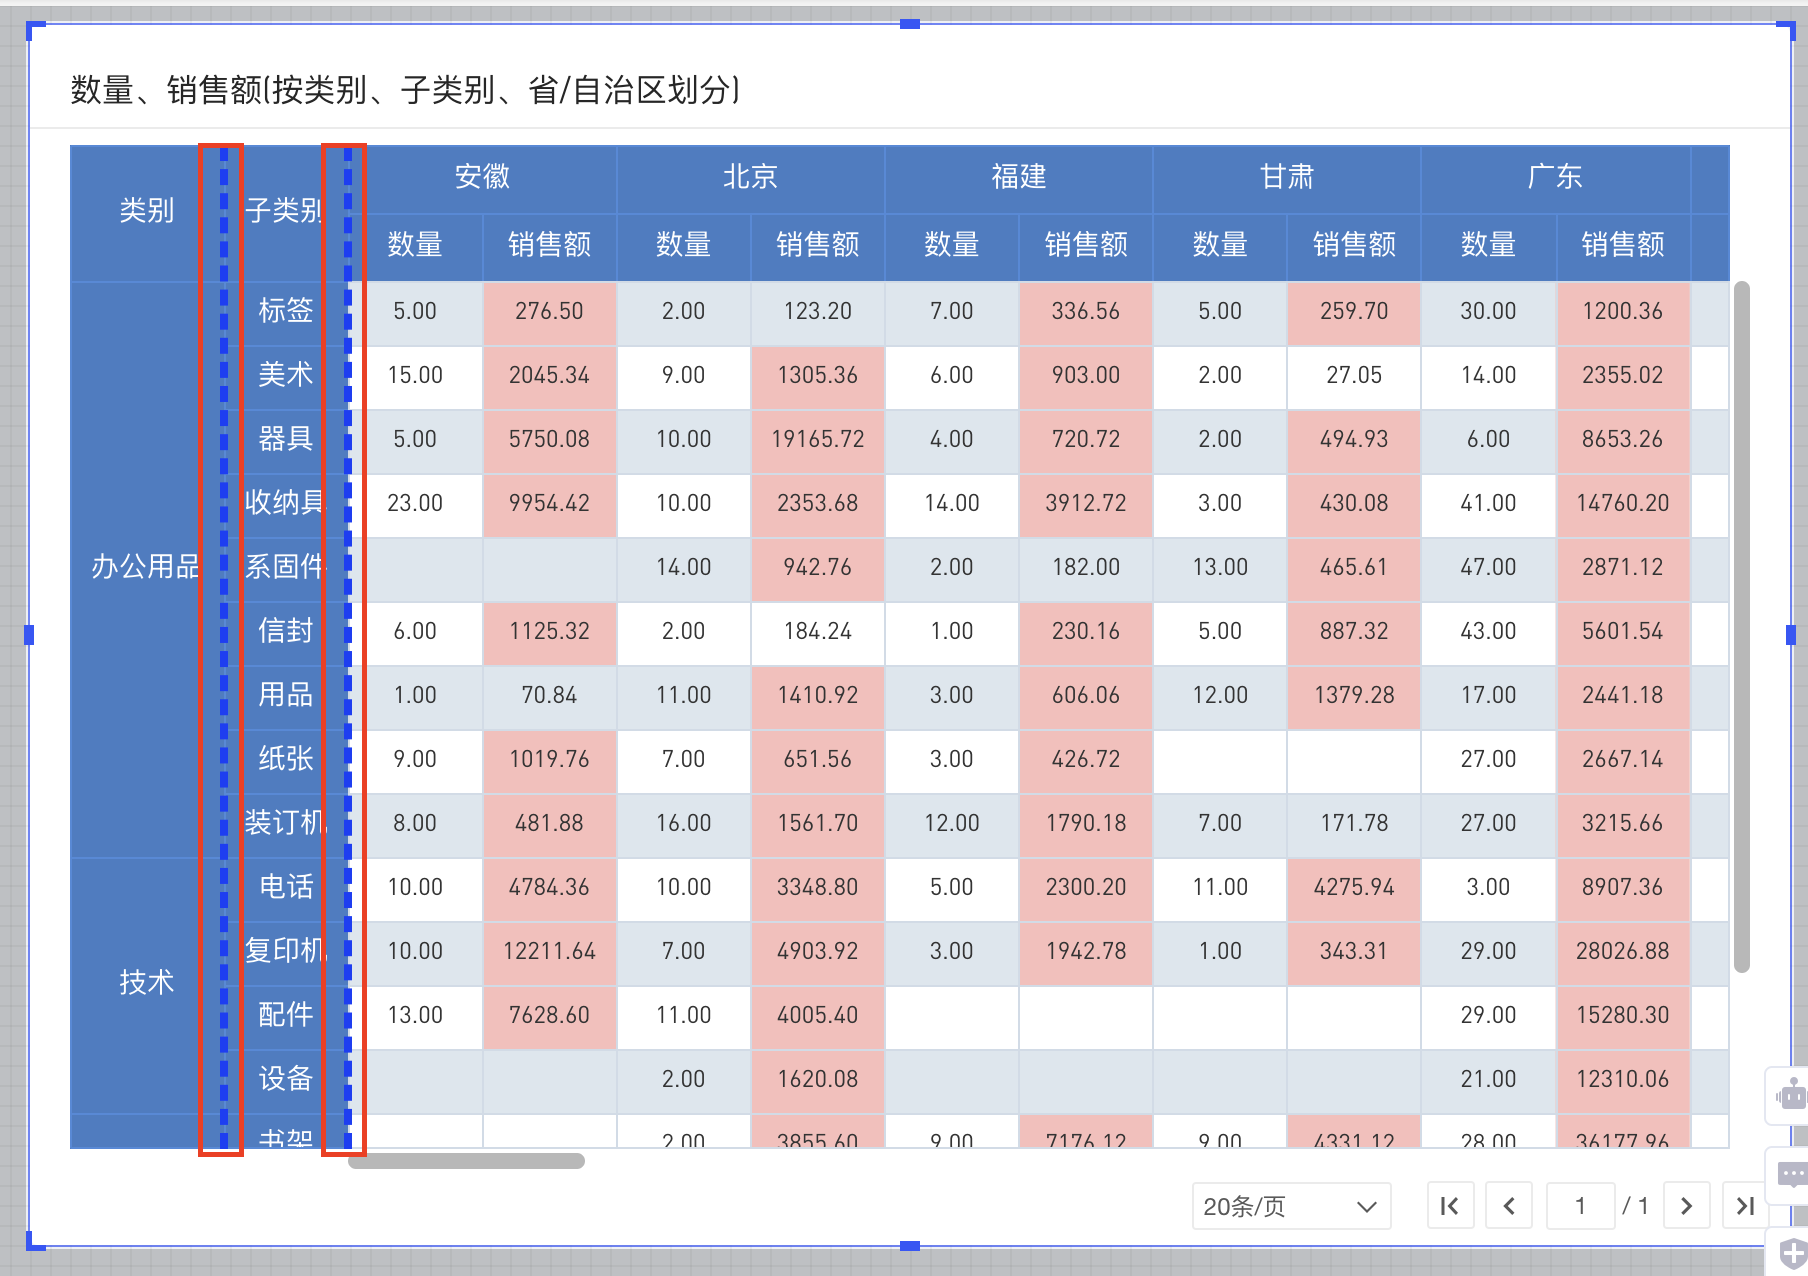The height and width of the screenshot is (1276, 1808).
Task: Click the page number input field
Action: [1580, 1205]
